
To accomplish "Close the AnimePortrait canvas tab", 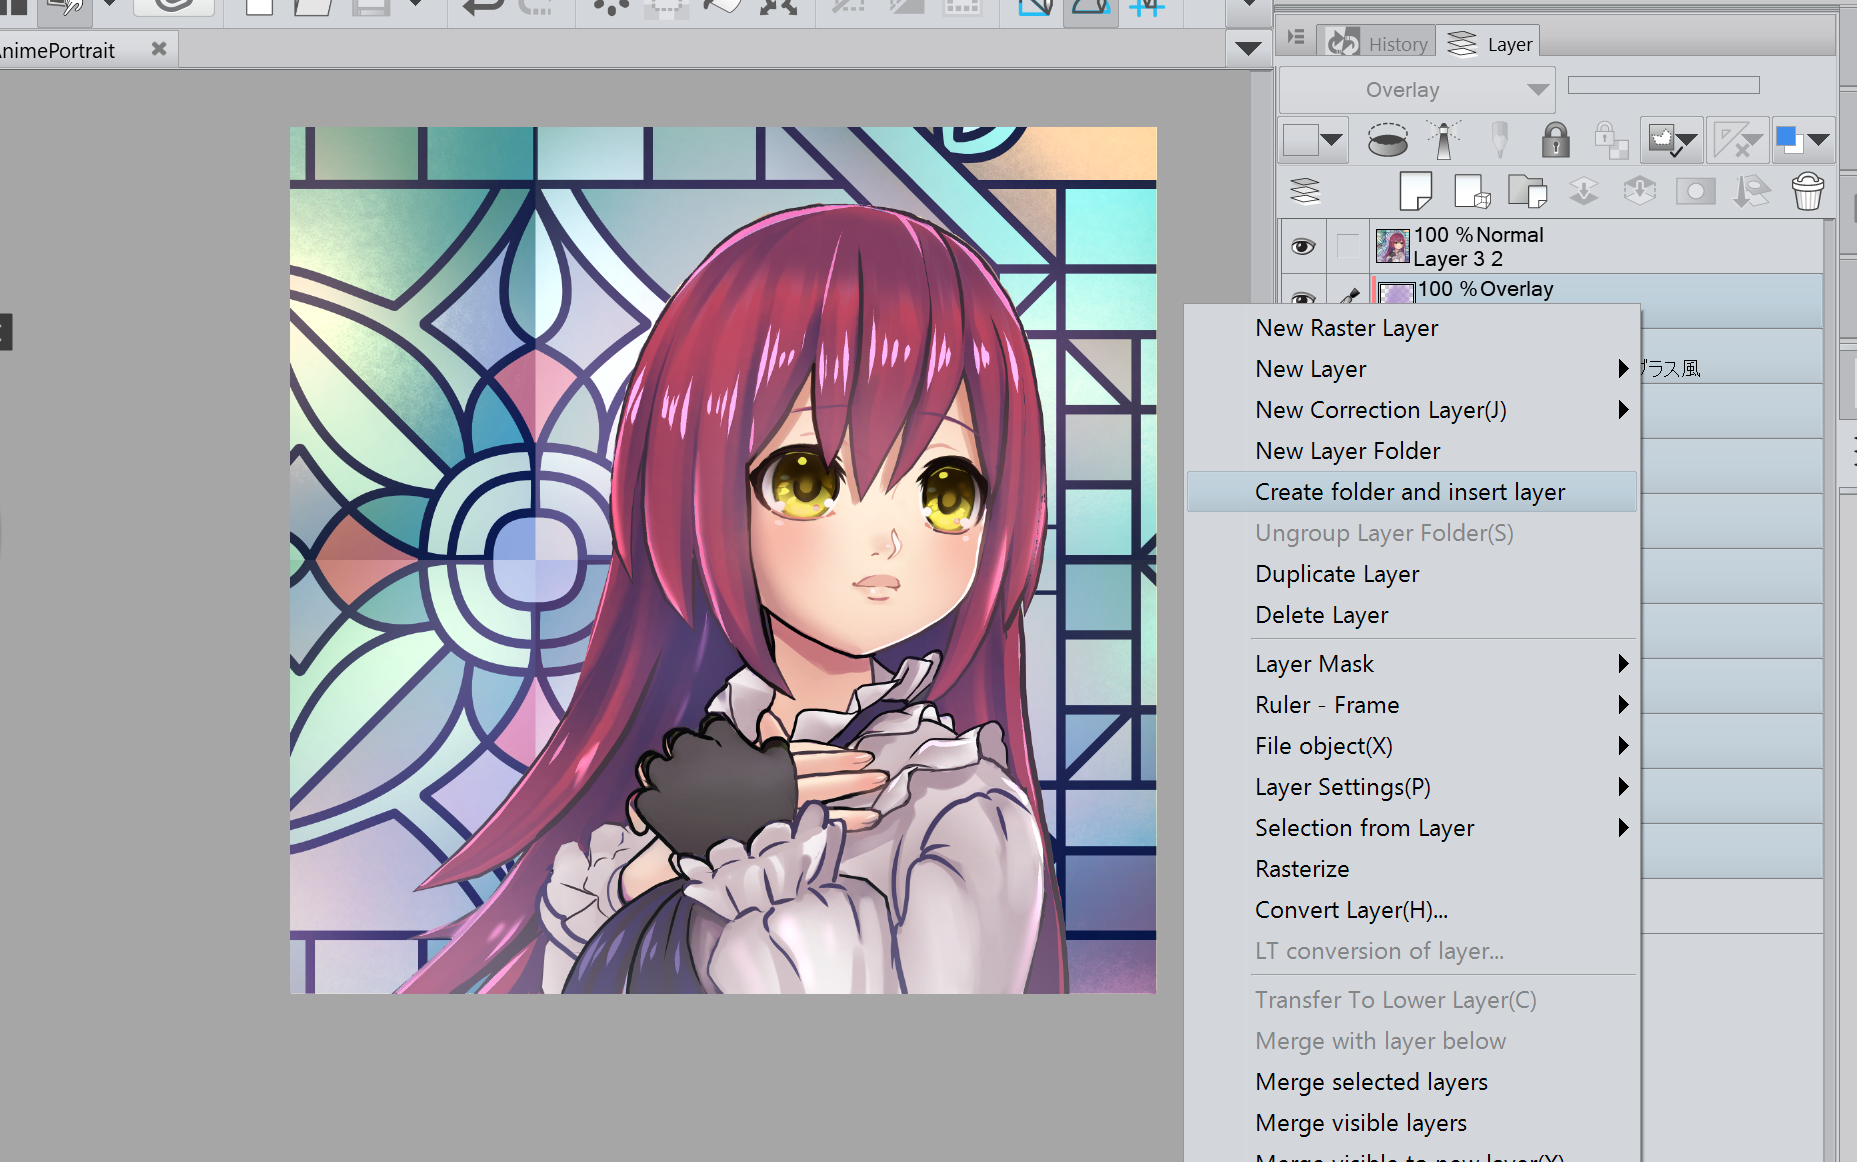I will pos(158,49).
